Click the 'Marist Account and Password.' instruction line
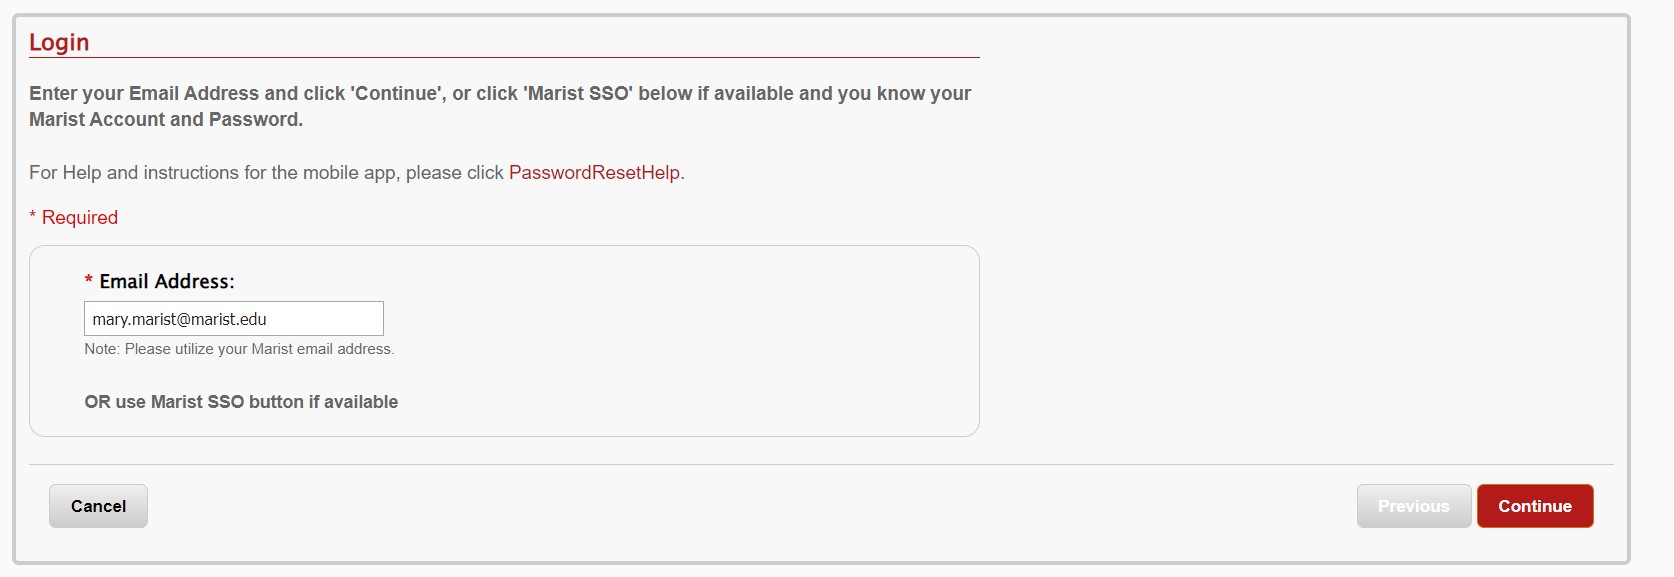 (166, 120)
